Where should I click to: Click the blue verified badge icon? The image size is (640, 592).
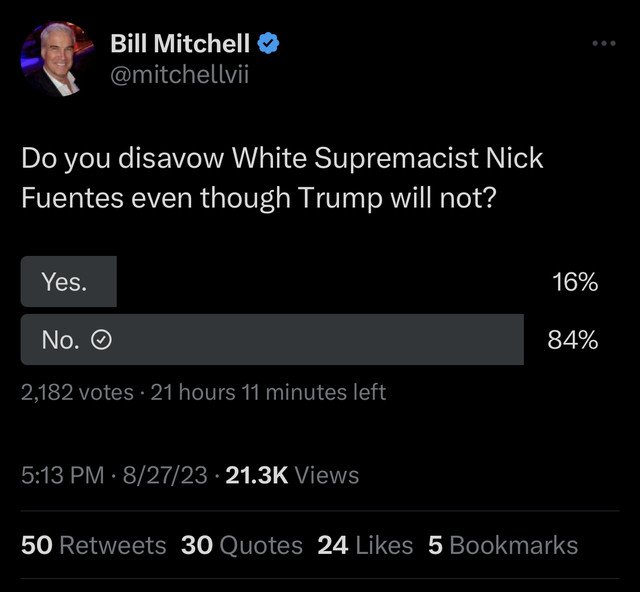(270, 43)
